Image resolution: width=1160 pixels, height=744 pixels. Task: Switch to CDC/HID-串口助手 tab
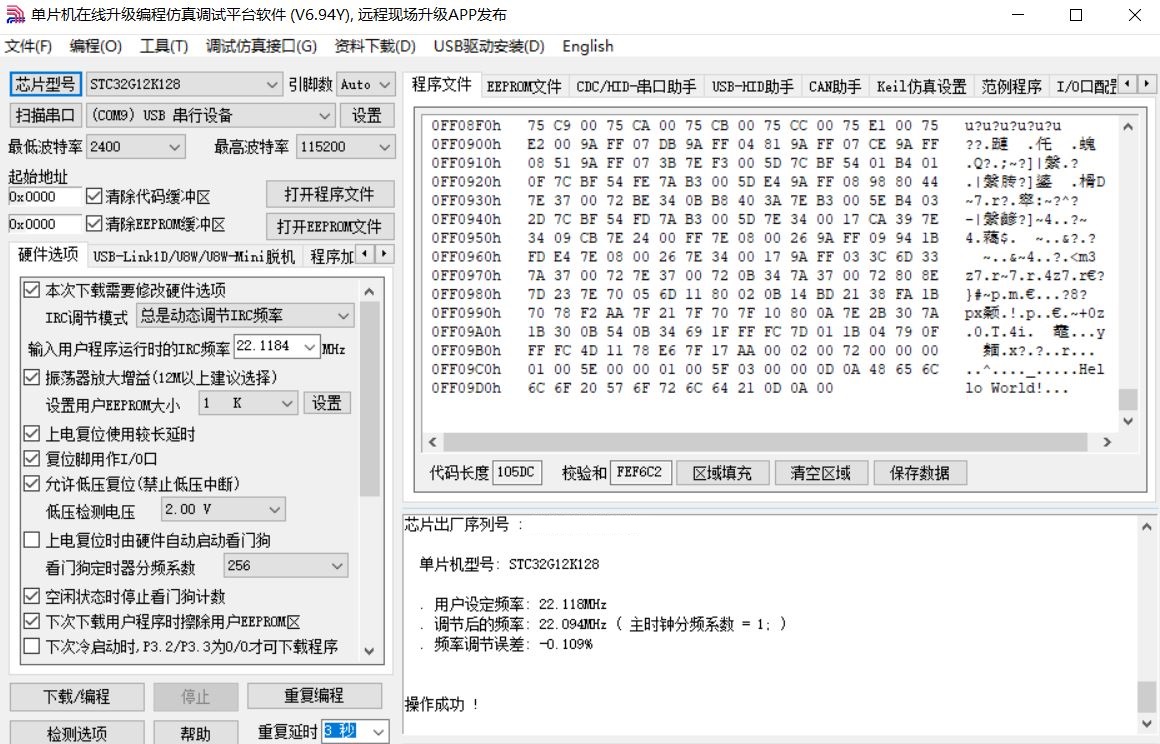click(636, 87)
